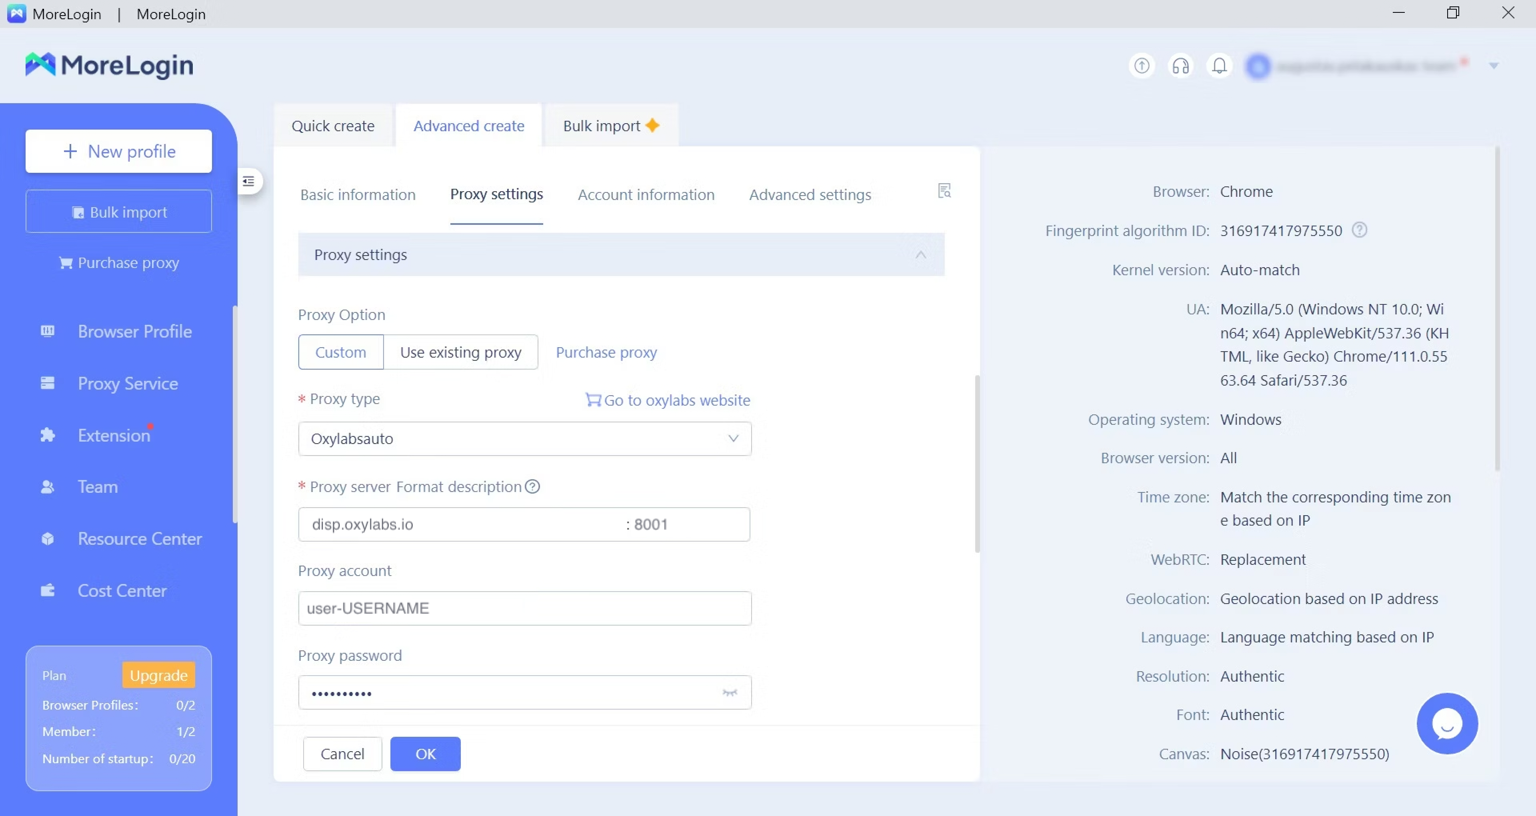Open the Proxy type Oxylabsauto dropdown

point(524,439)
